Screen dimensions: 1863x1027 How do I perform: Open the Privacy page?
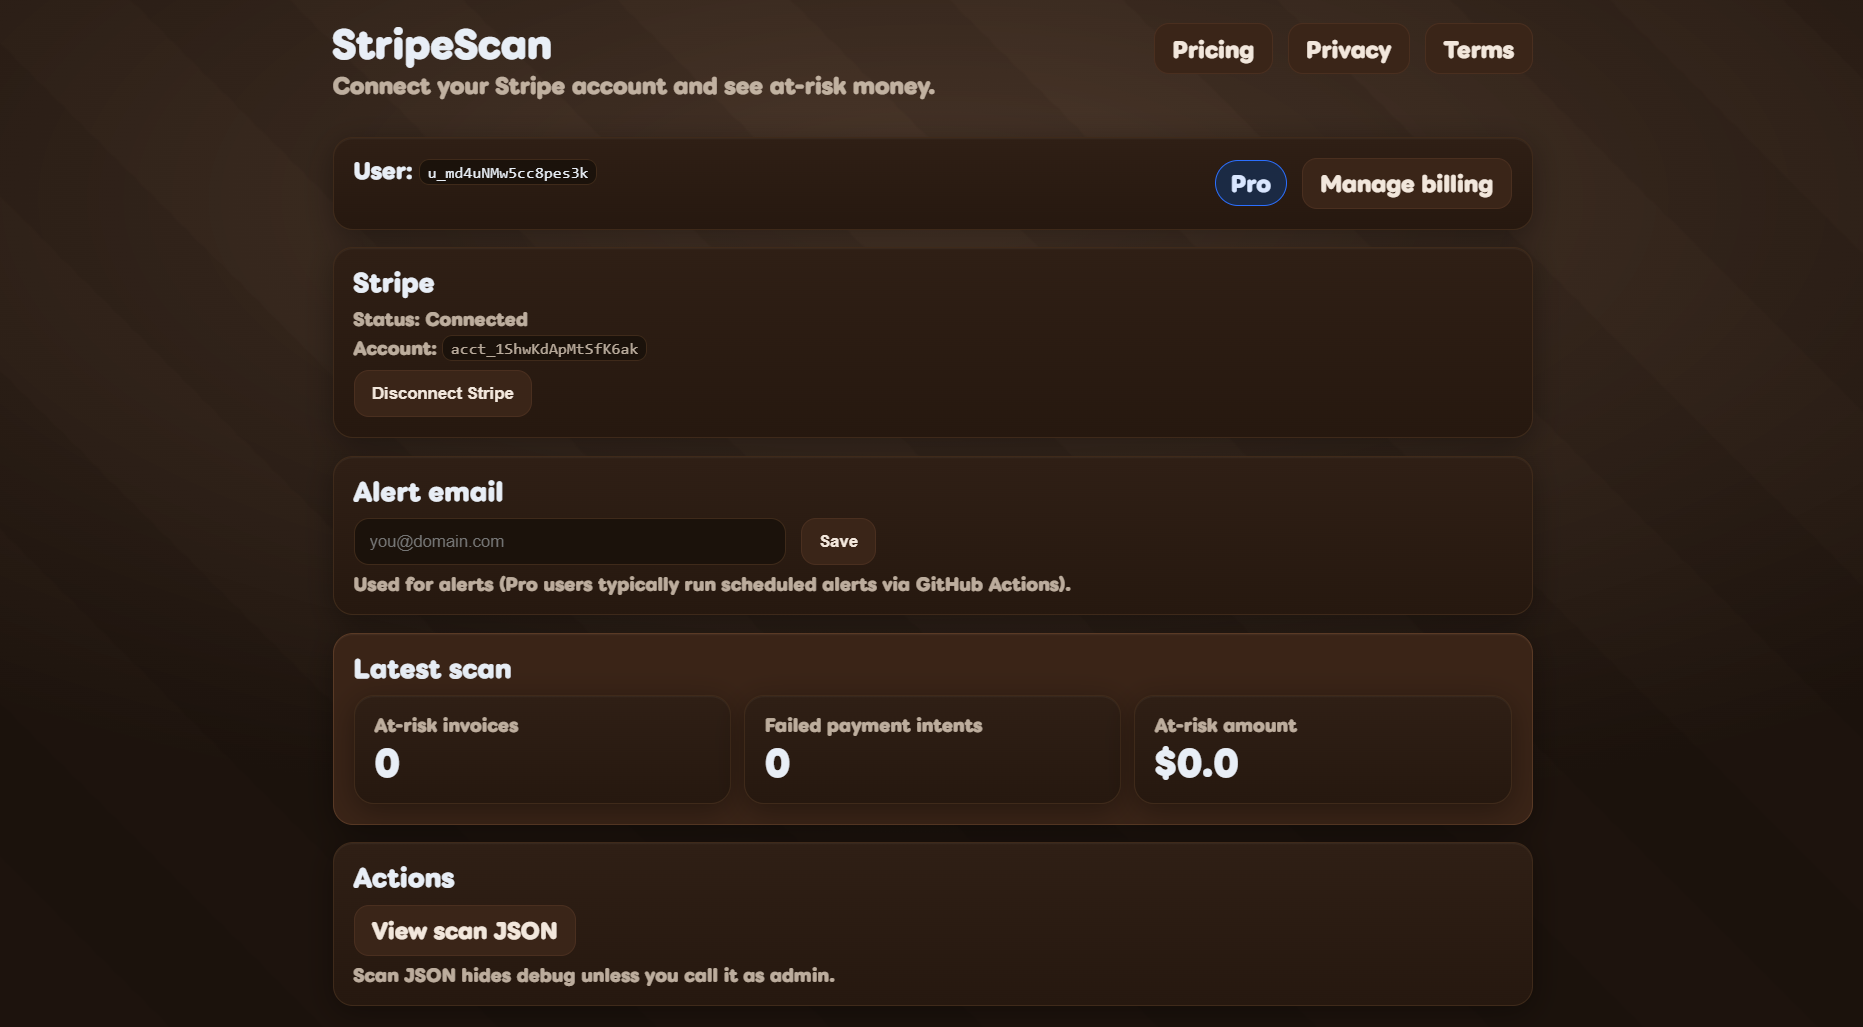pyautogui.click(x=1348, y=48)
